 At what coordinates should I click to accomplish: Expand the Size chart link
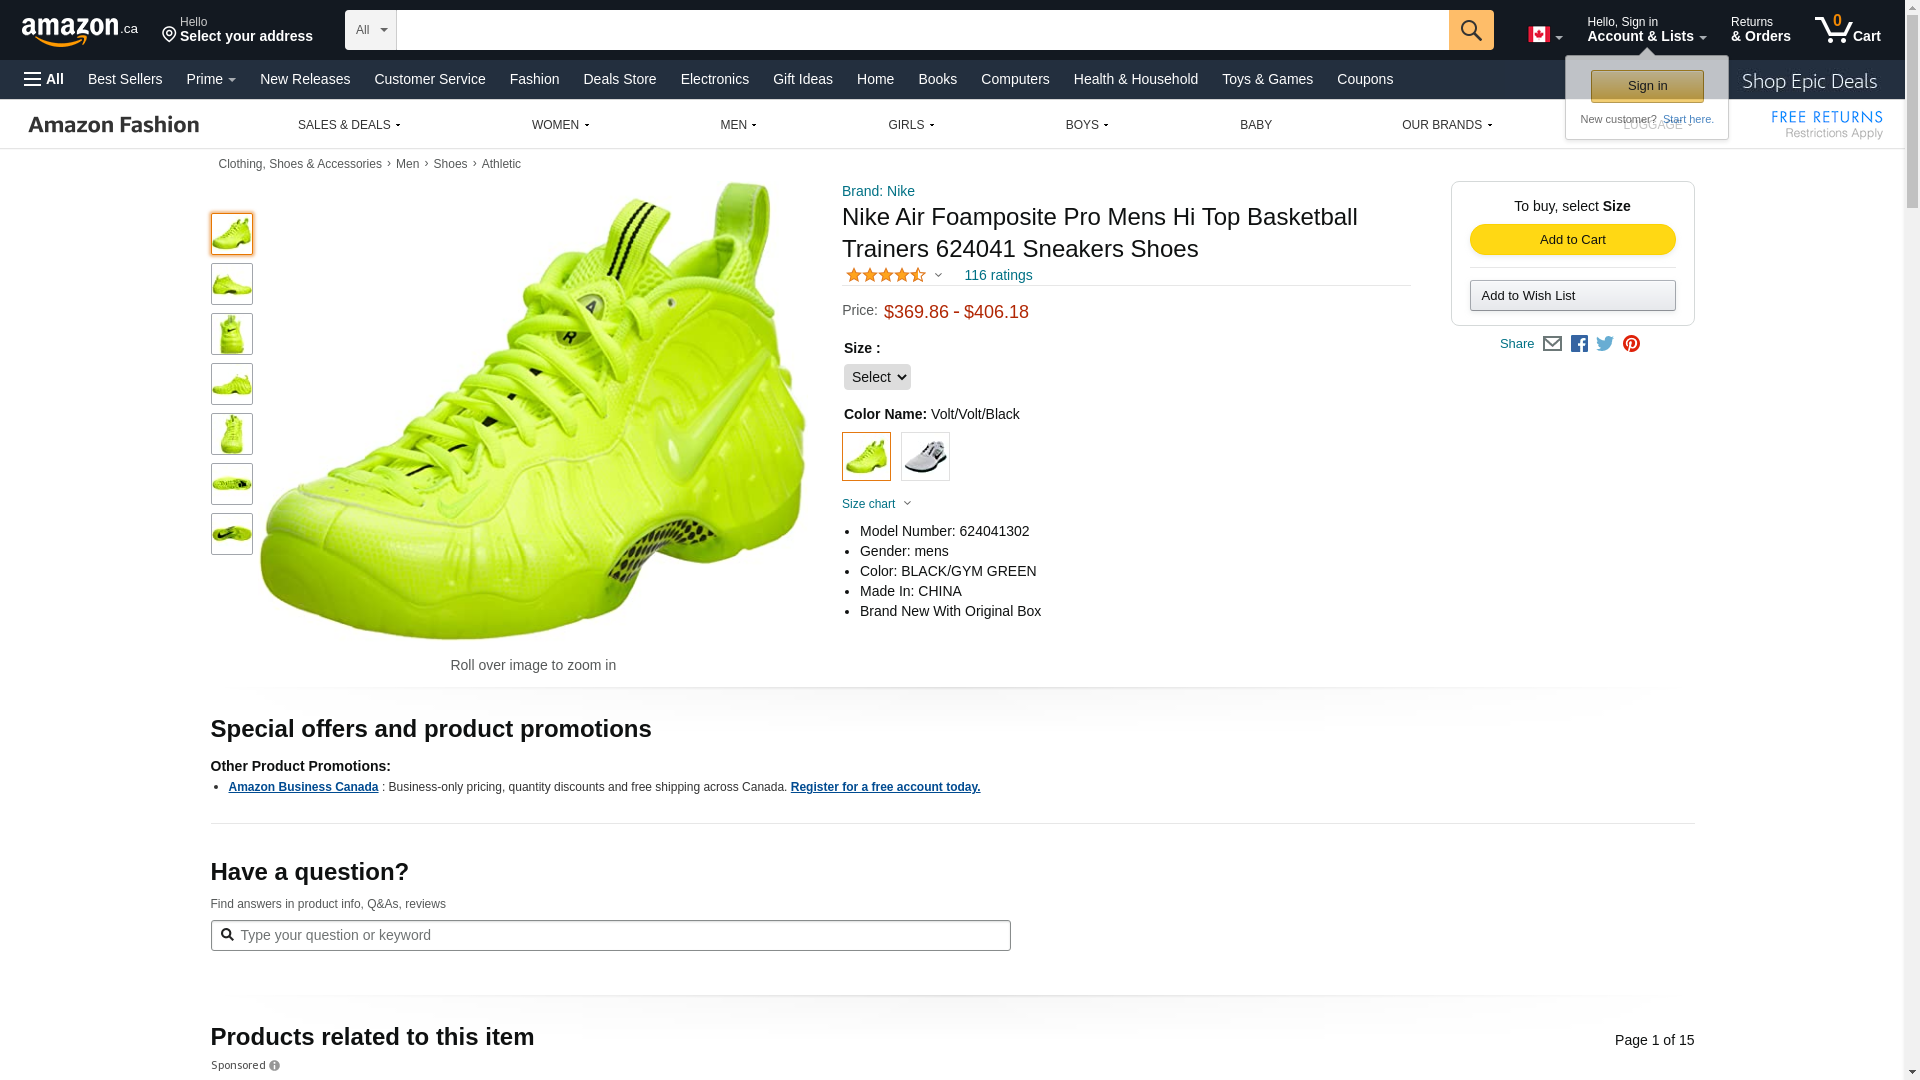tap(876, 504)
